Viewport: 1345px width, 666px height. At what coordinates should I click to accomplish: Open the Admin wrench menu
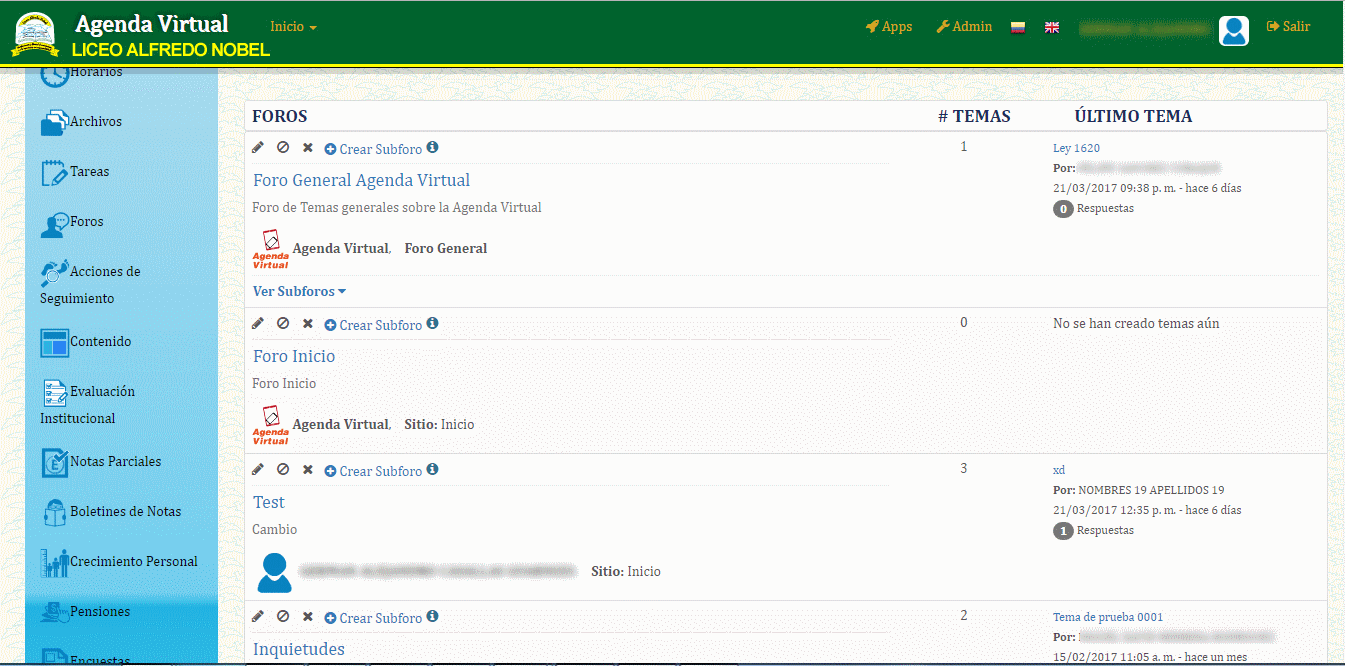tap(964, 27)
